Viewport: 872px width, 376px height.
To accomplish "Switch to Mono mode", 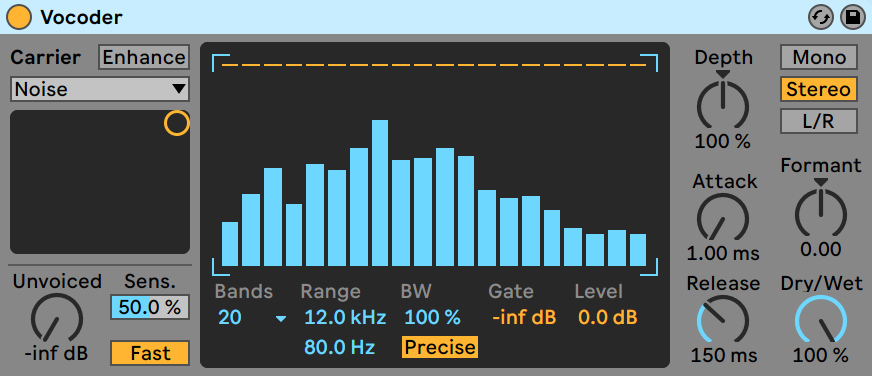I will click(819, 57).
